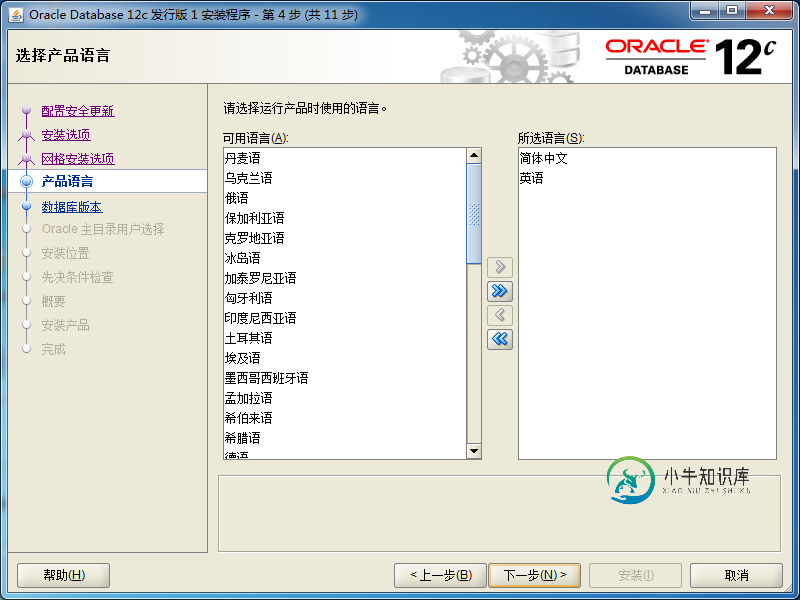Pick 克罗地亚语 from the available list
The height and width of the screenshot is (600, 800).
(x=345, y=238)
